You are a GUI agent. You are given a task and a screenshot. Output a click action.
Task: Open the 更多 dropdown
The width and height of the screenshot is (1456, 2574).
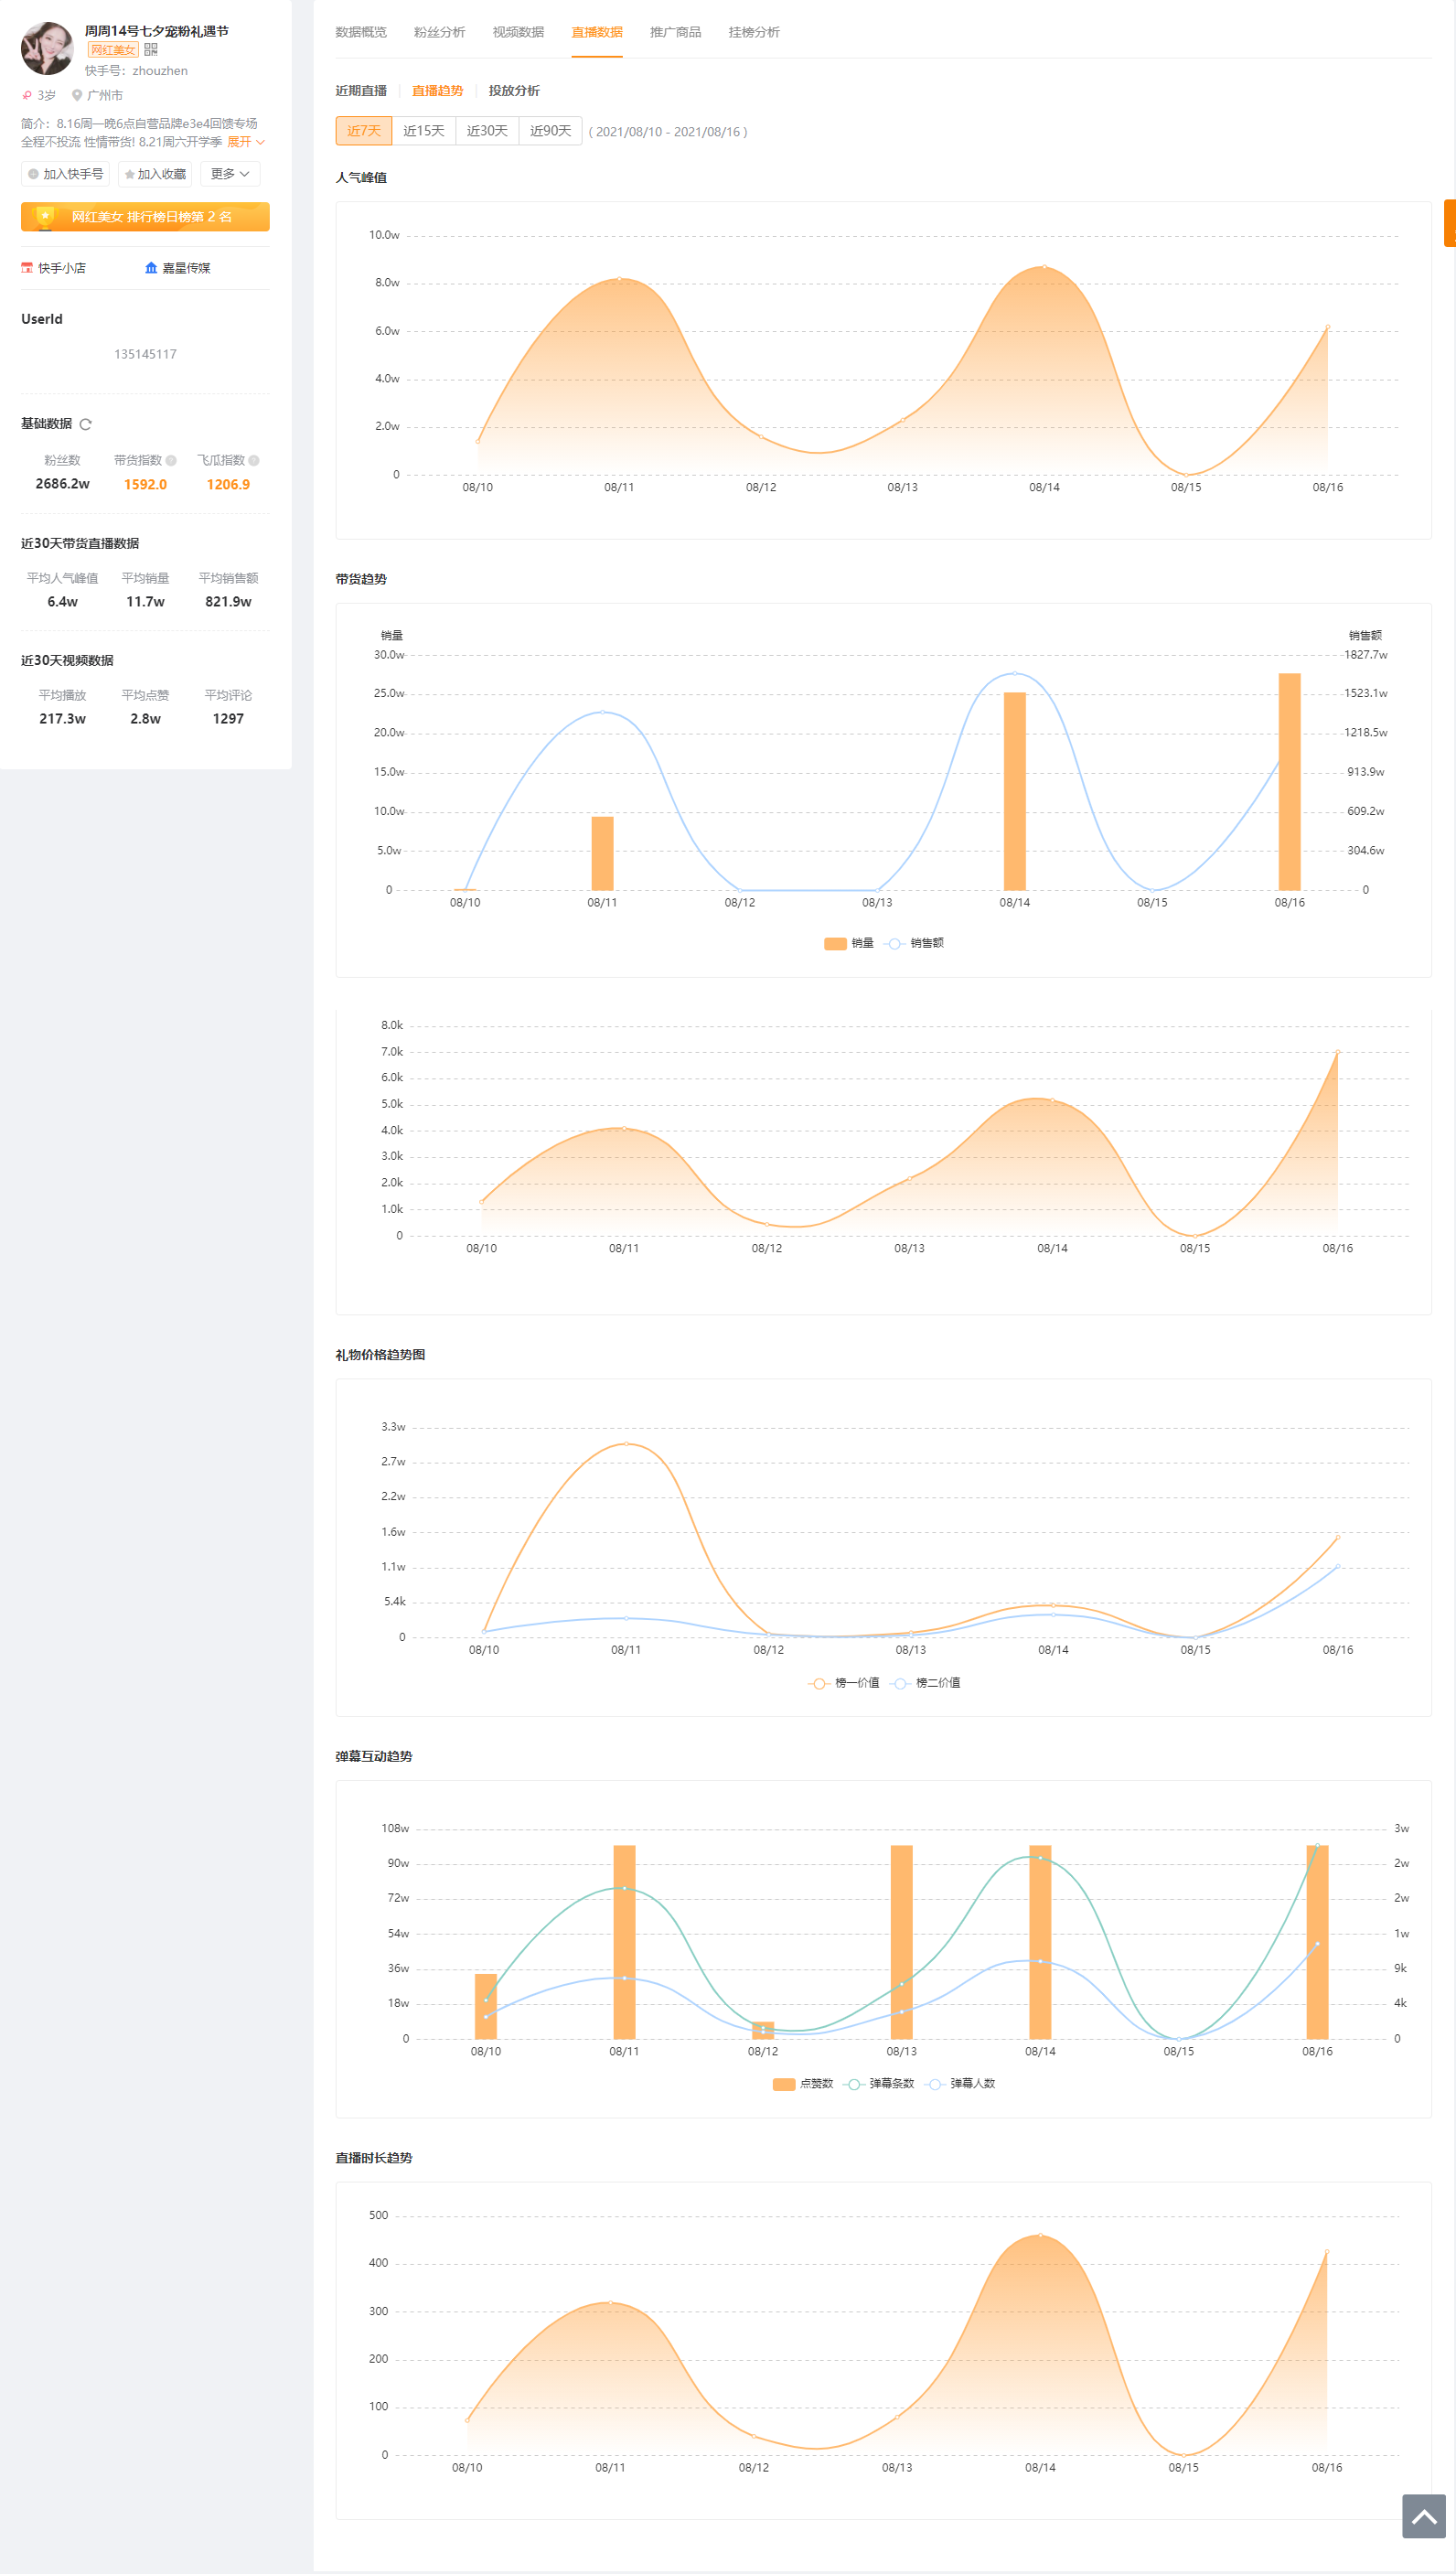[x=230, y=174]
